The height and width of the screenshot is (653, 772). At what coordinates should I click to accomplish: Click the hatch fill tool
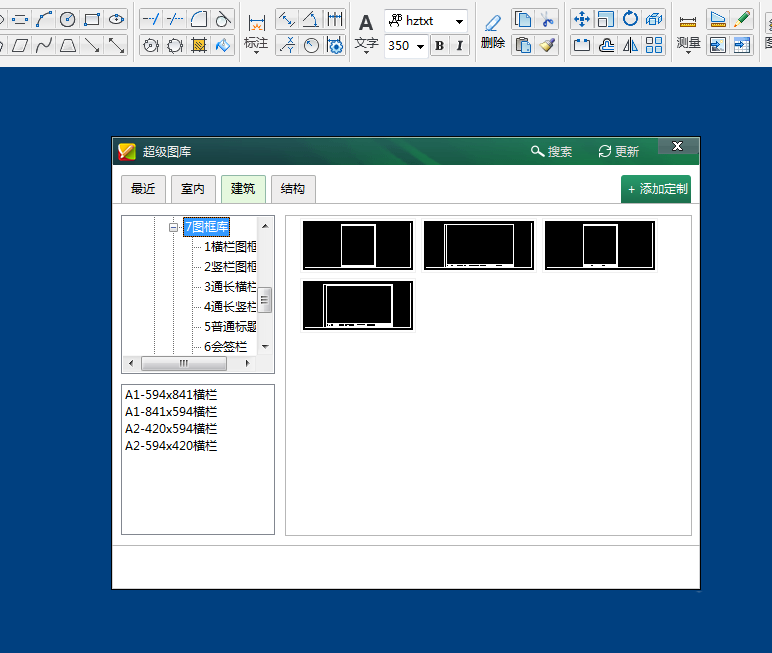click(x=199, y=46)
